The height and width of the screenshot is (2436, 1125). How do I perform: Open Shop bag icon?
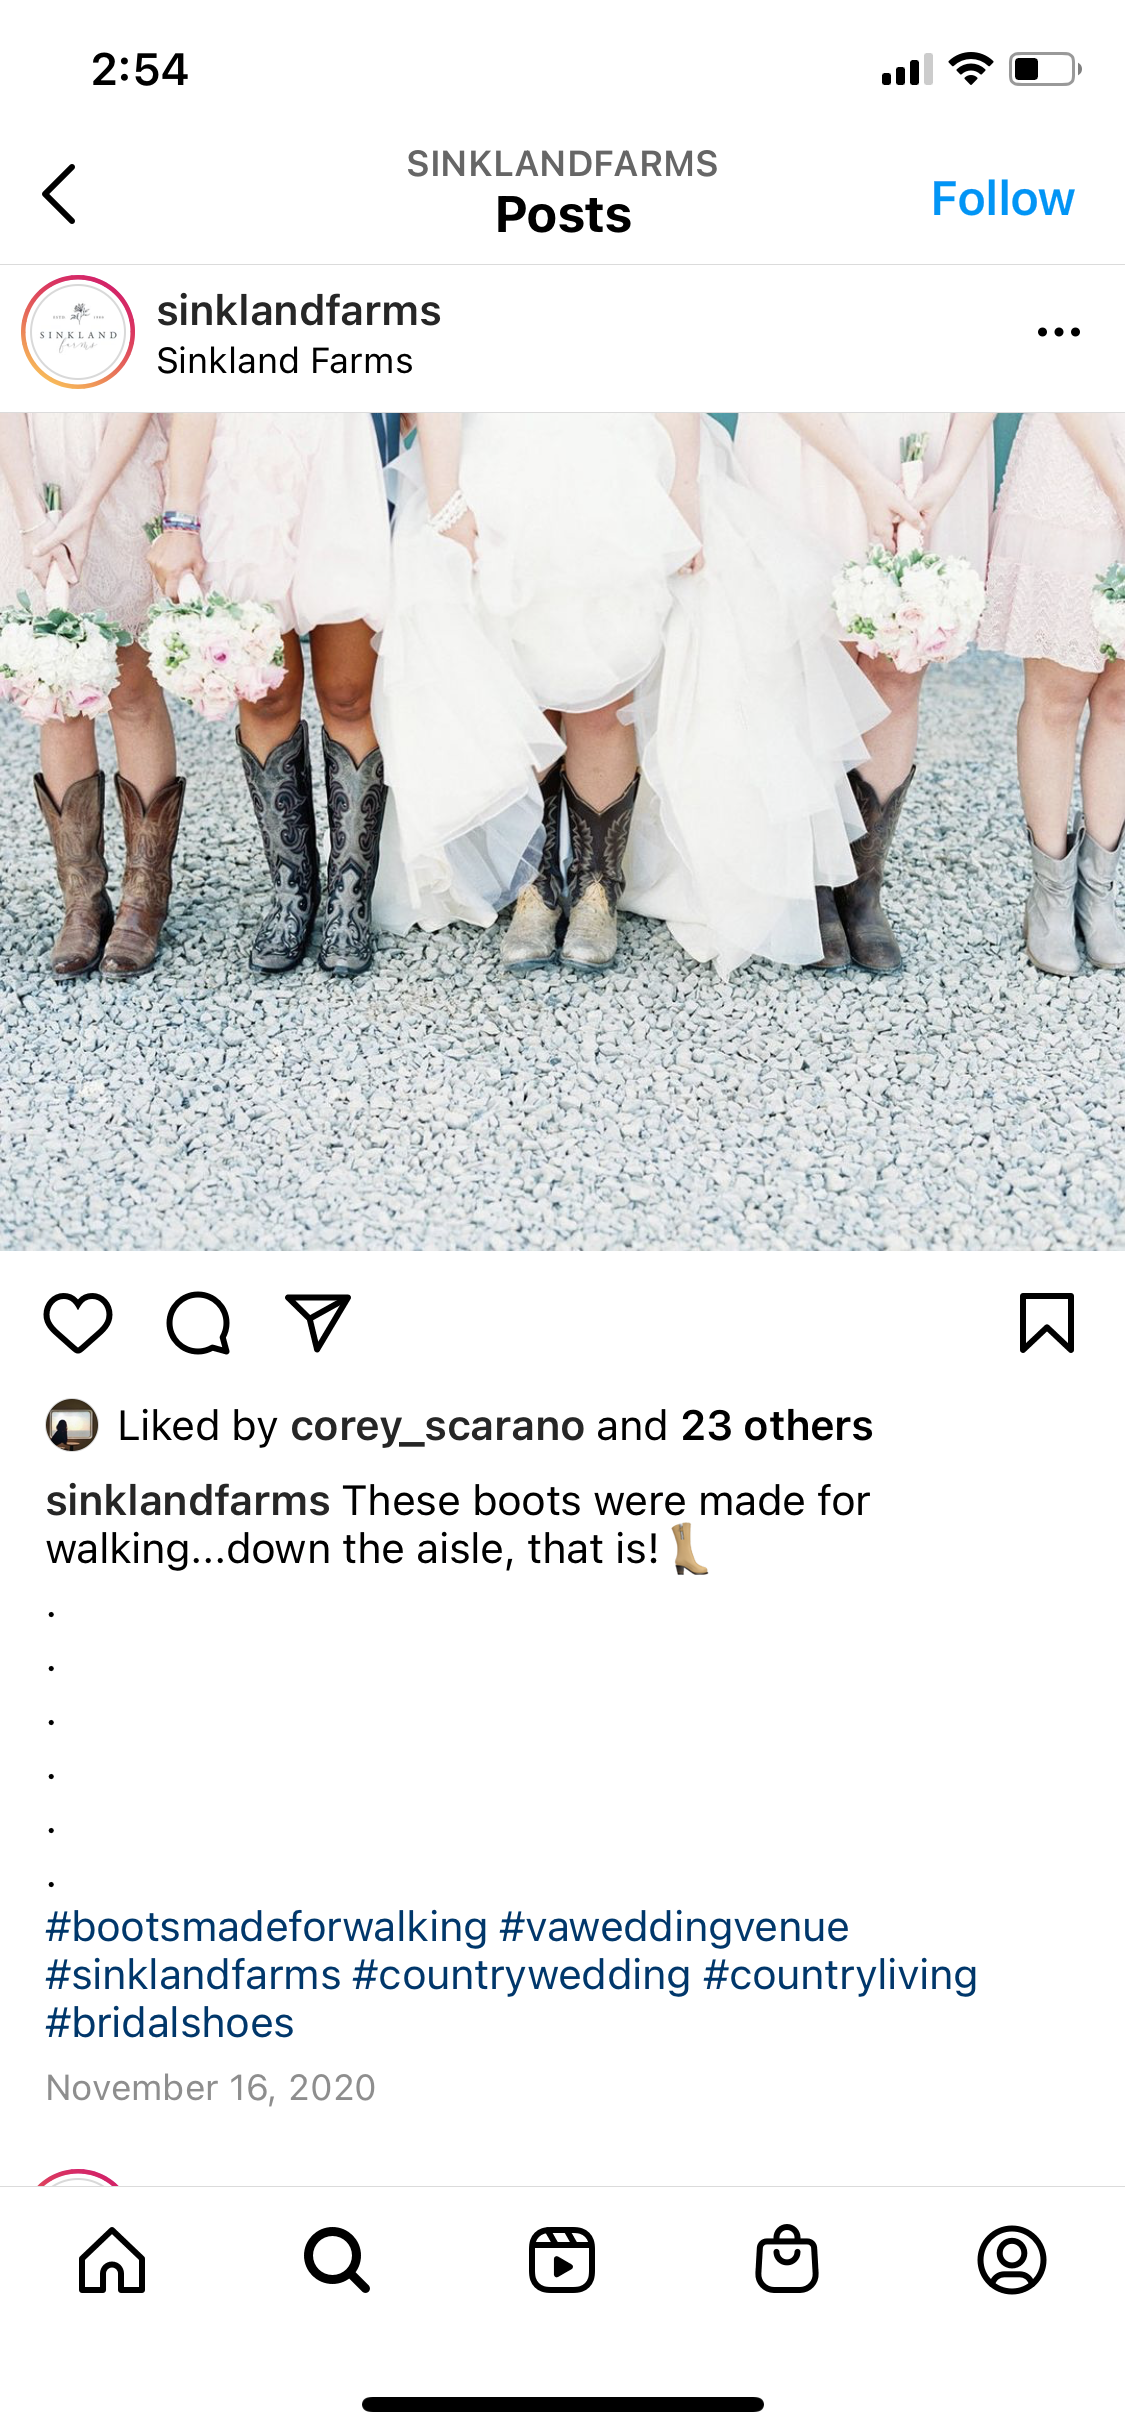787,2259
